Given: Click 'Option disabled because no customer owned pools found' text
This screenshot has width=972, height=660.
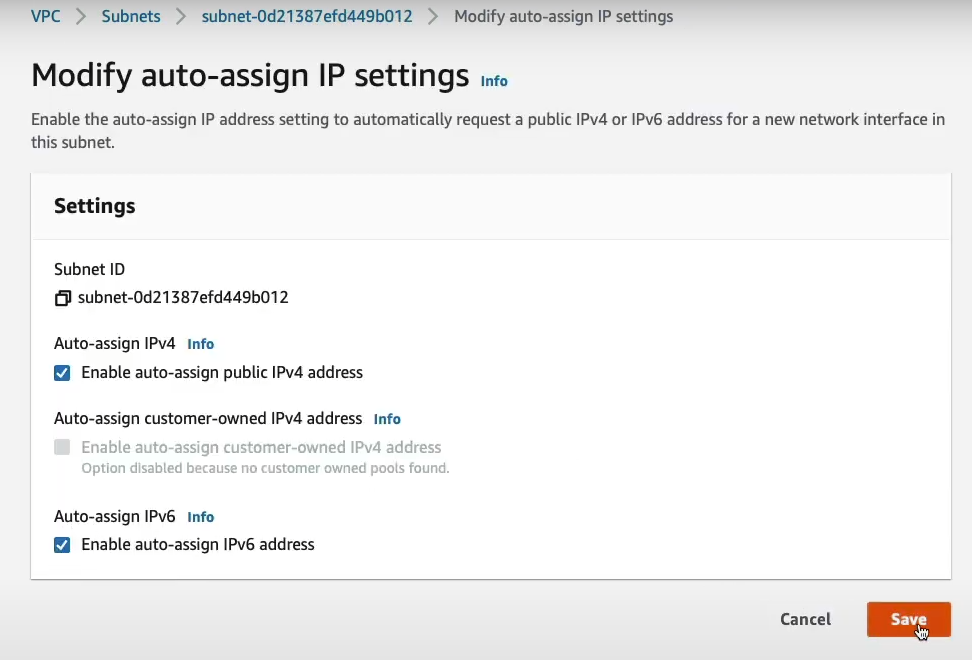Looking at the screenshot, I should click(265, 468).
